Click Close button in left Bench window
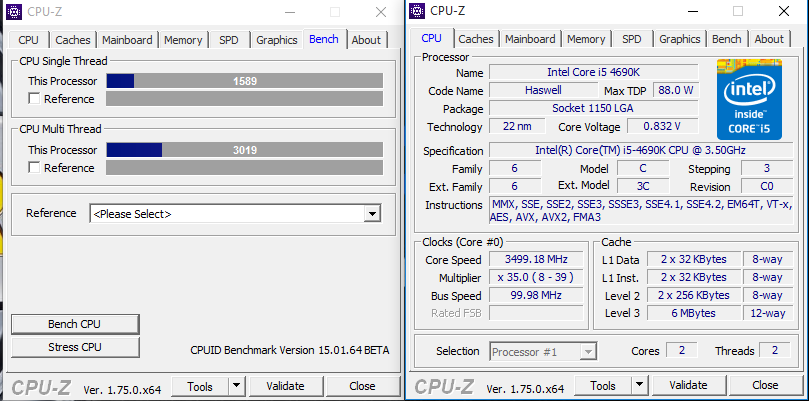 [x=362, y=386]
